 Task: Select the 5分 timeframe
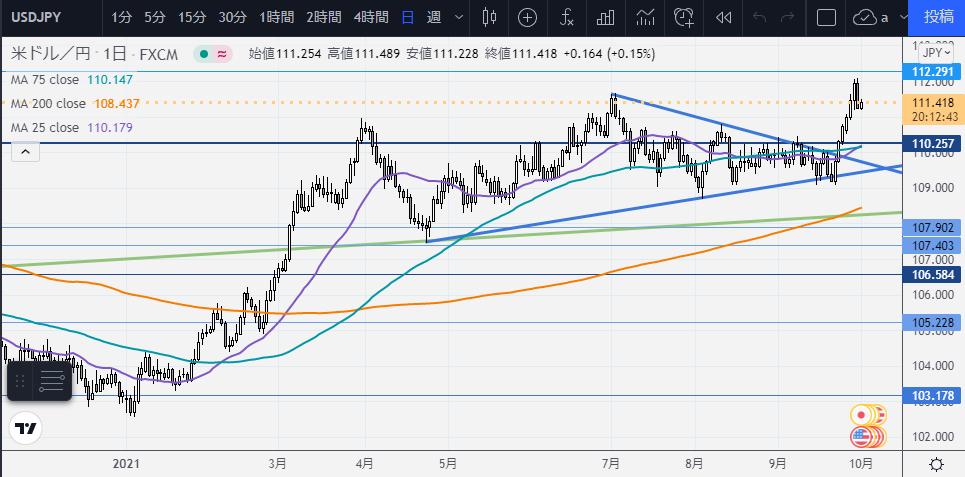tap(154, 17)
